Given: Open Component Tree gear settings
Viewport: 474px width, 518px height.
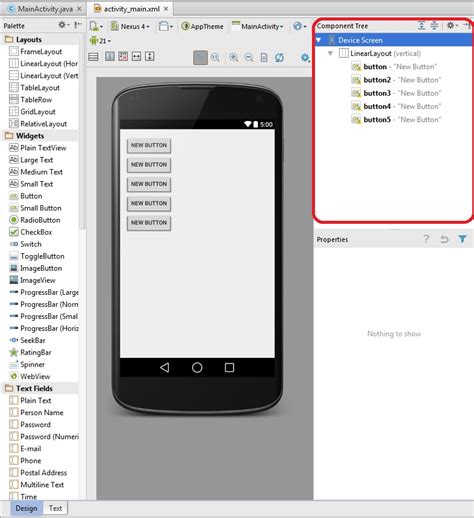Looking at the screenshot, I should tap(452, 25).
